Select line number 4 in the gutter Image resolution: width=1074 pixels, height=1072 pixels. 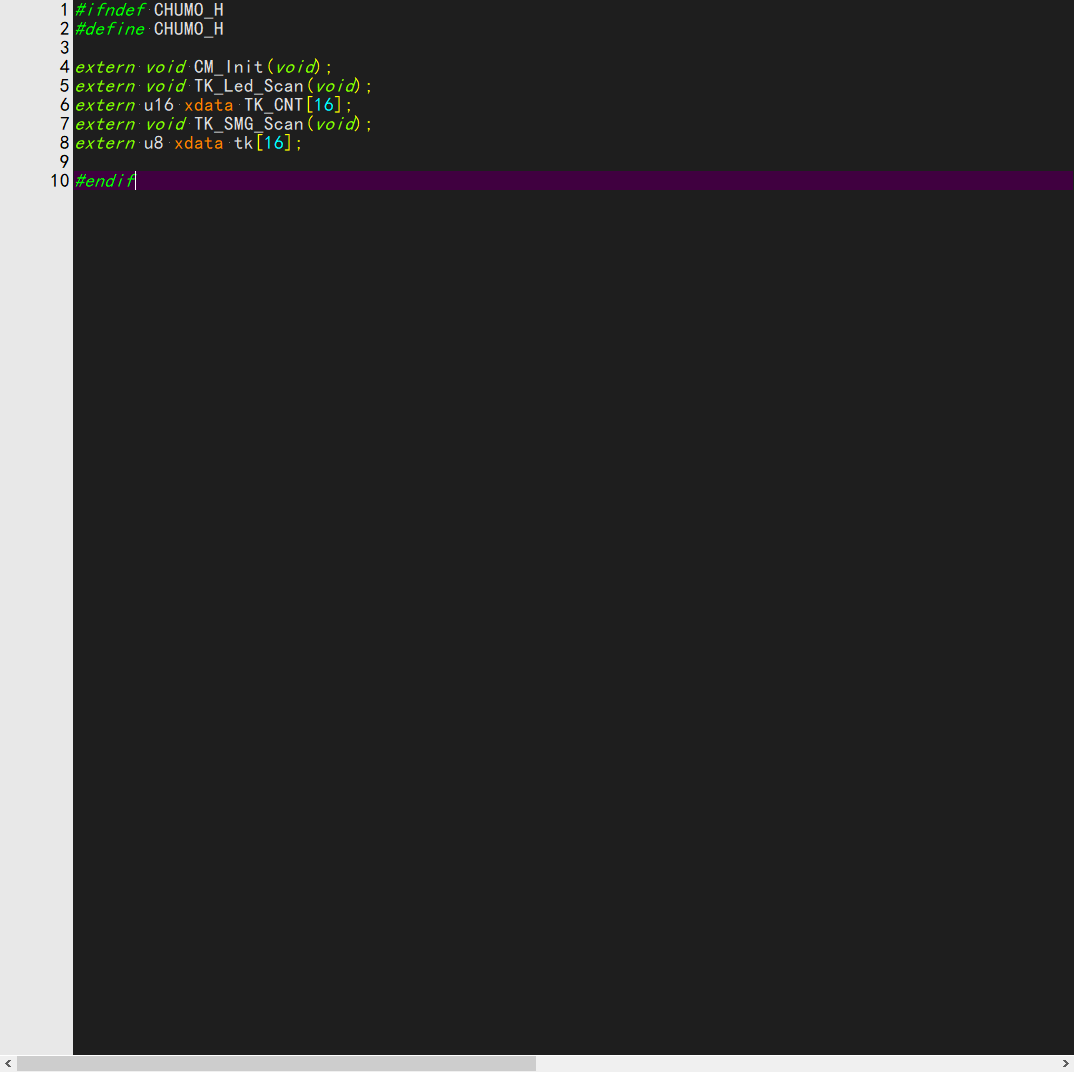[64, 67]
